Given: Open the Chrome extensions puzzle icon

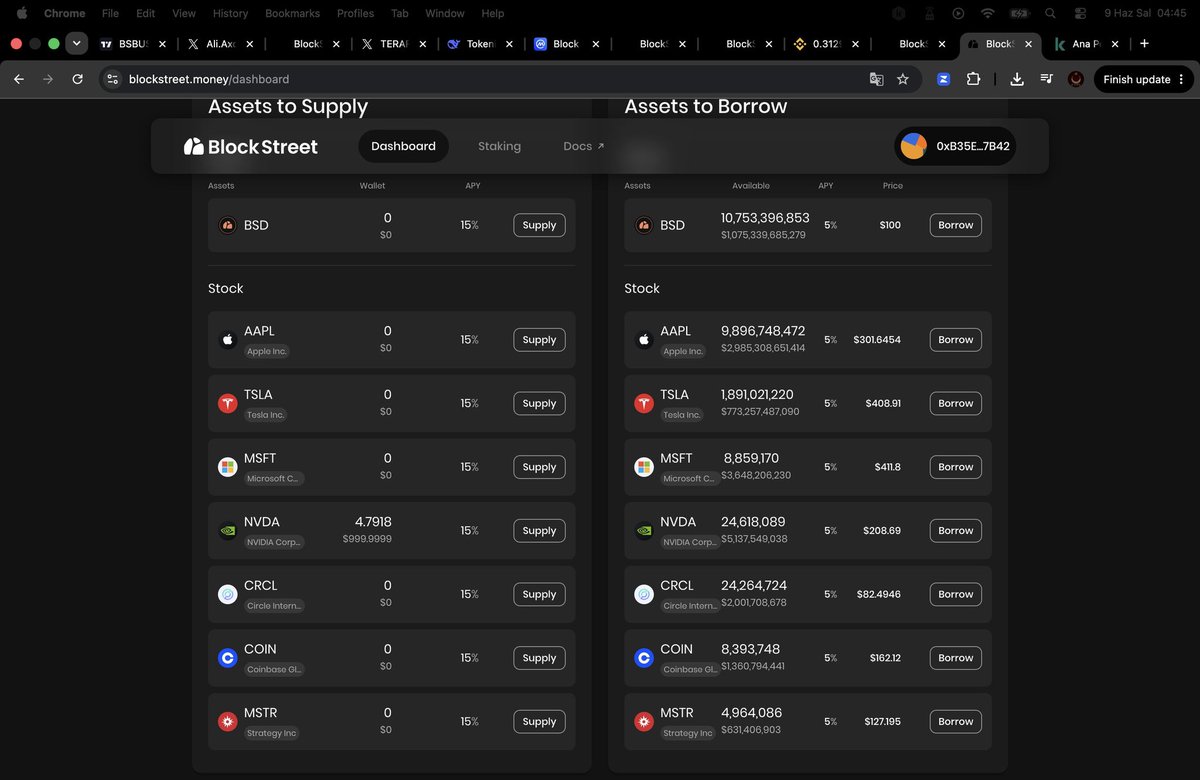Looking at the screenshot, I should pyautogui.click(x=973, y=79).
